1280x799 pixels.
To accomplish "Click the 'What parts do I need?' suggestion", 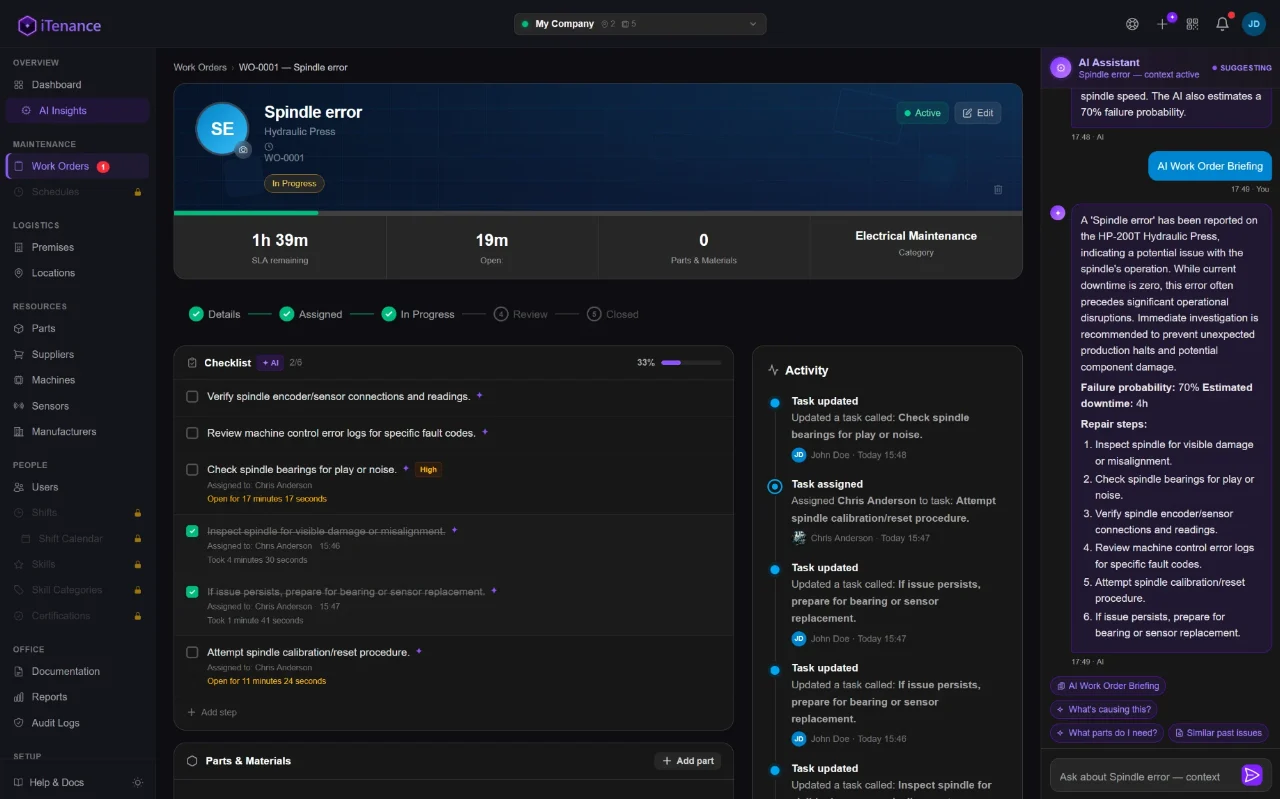I will pos(1107,733).
